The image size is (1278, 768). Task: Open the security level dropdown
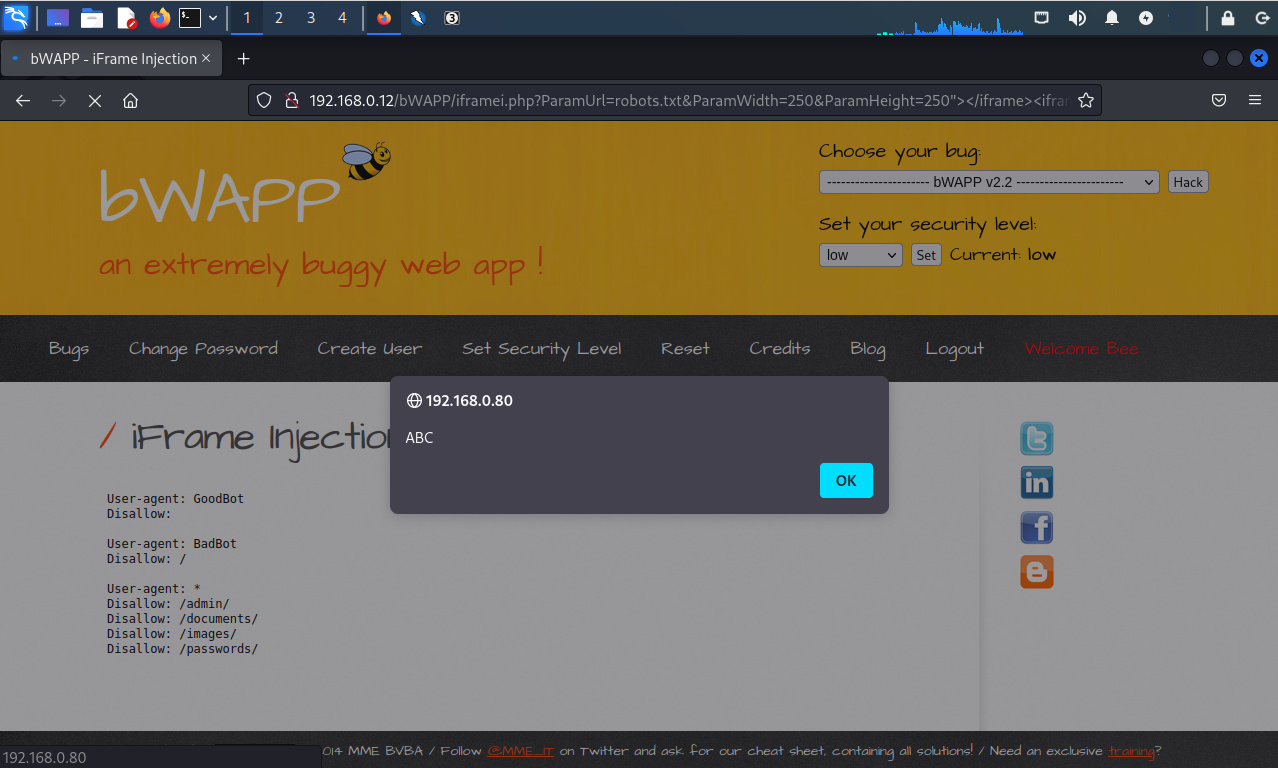coord(860,255)
